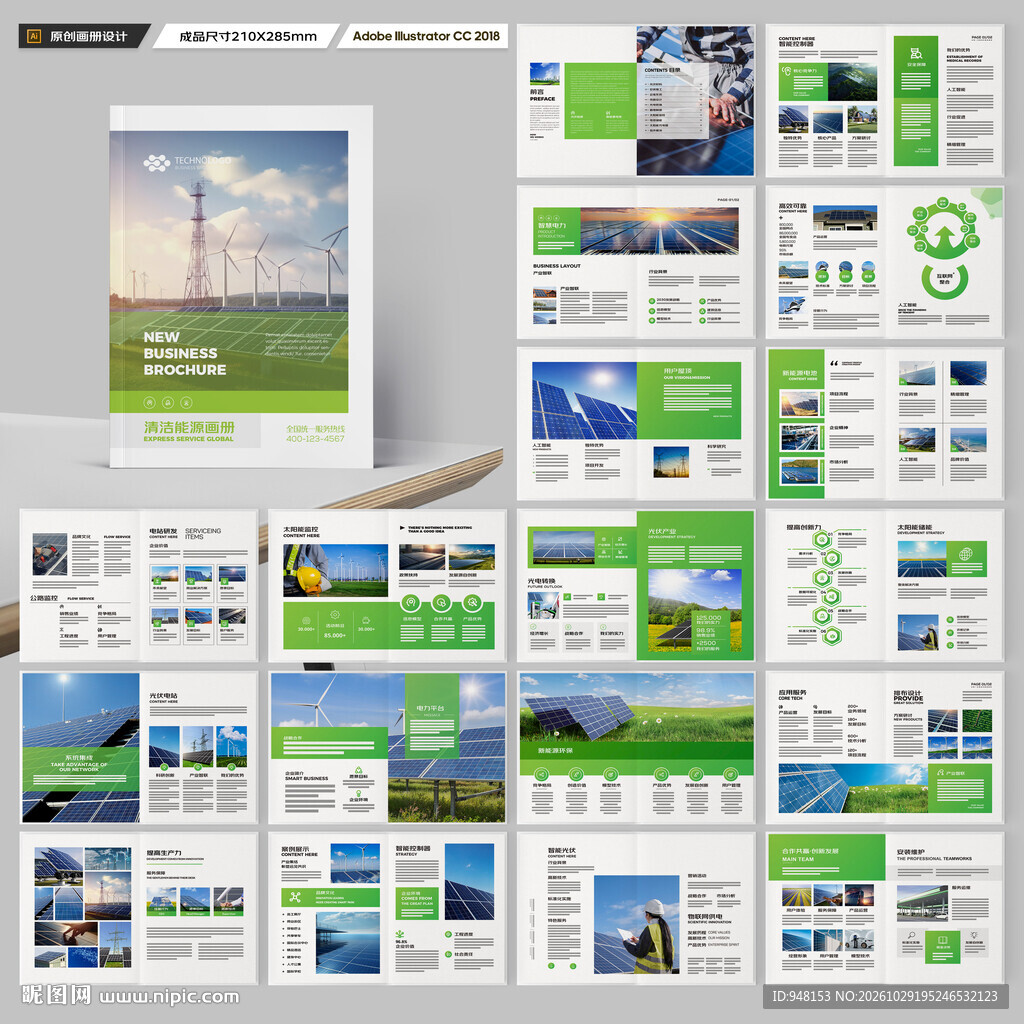
Task: Click the hotline number 400-123-4567
Action: point(315,439)
